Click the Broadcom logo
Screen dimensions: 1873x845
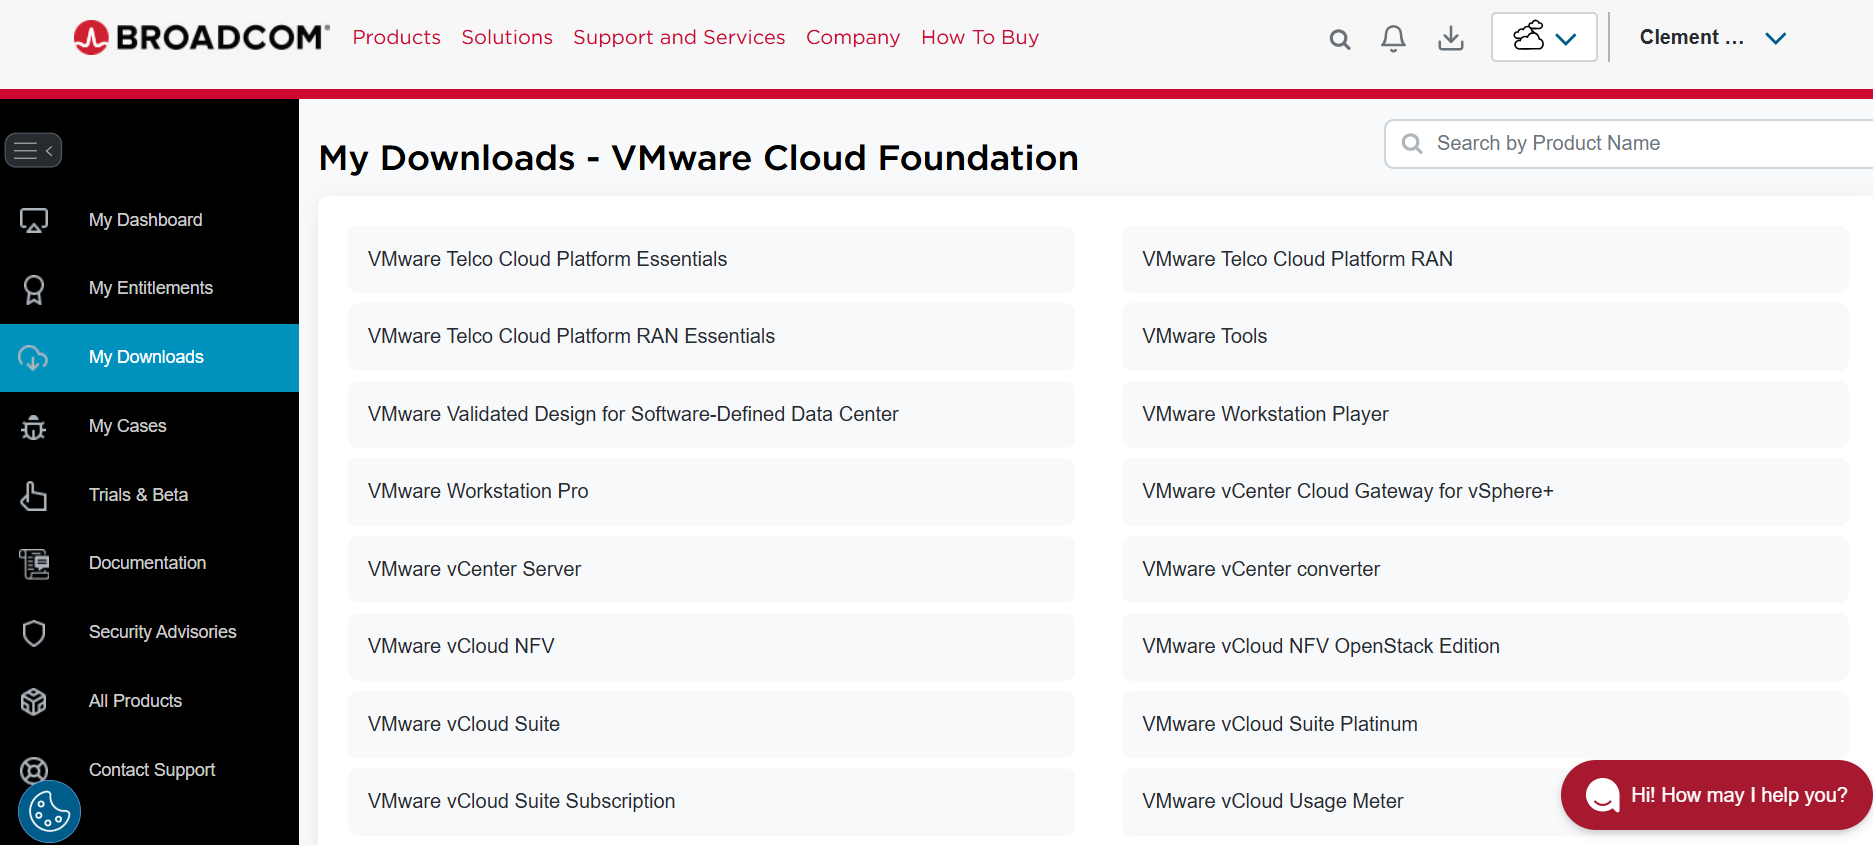pos(201,38)
